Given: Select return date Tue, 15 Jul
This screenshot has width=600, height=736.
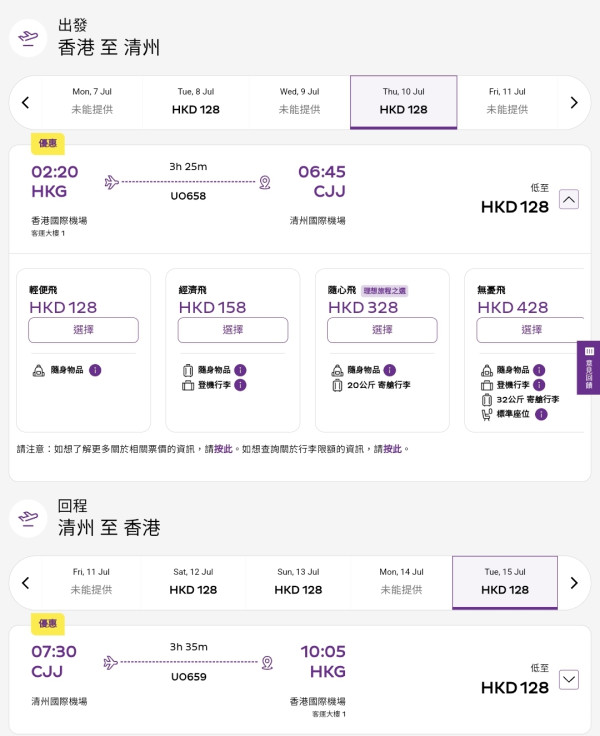Looking at the screenshot, I should 505,583.
